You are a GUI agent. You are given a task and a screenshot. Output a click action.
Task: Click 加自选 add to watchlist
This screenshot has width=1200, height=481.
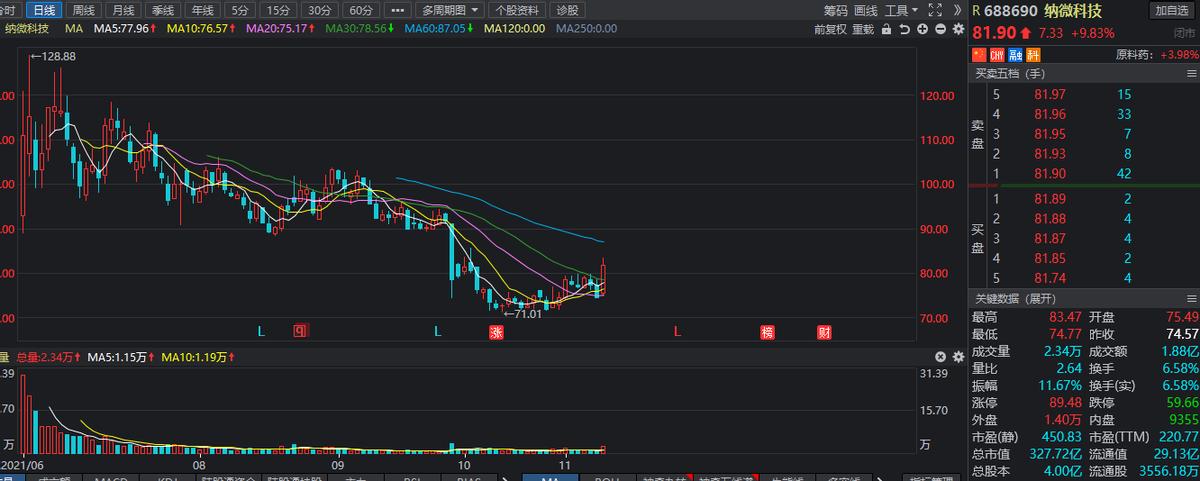tap(1172, 10)
